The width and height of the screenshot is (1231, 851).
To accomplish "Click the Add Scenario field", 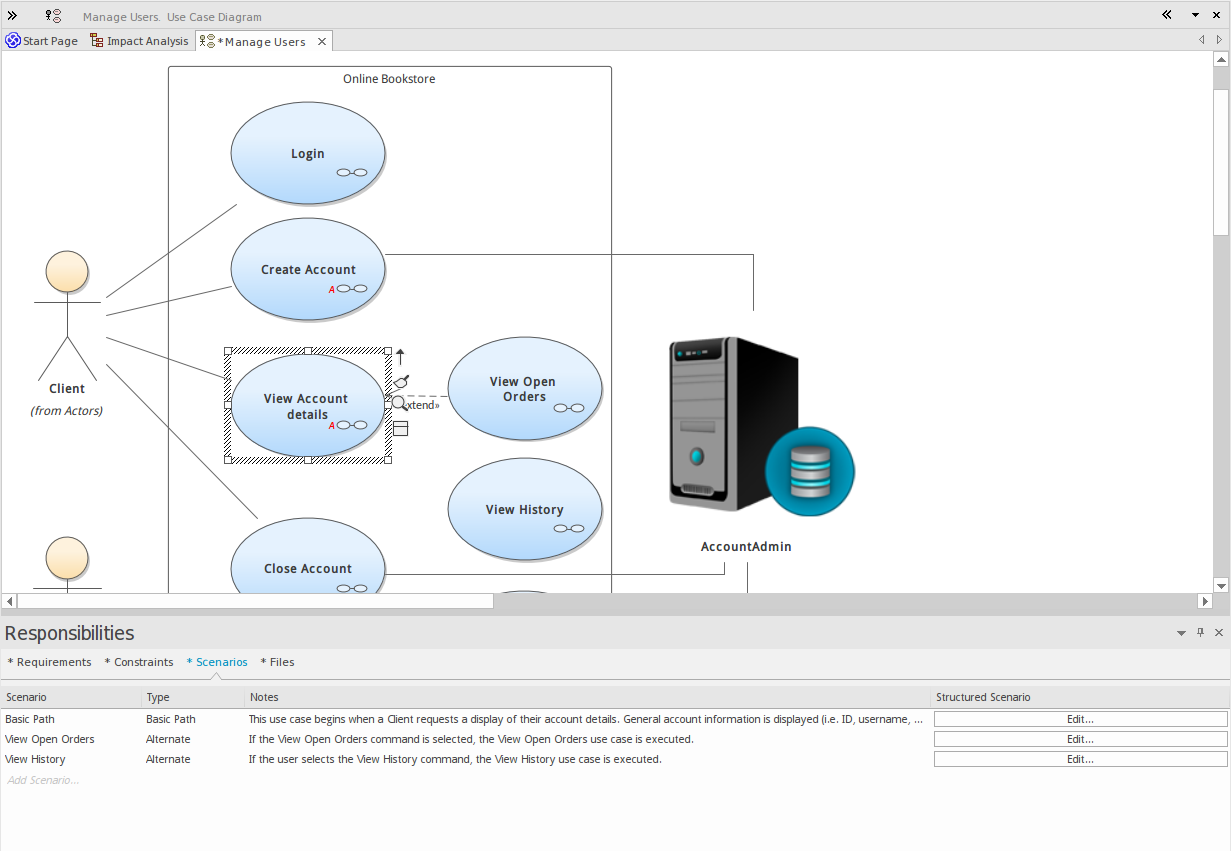I will coord(43,780).
